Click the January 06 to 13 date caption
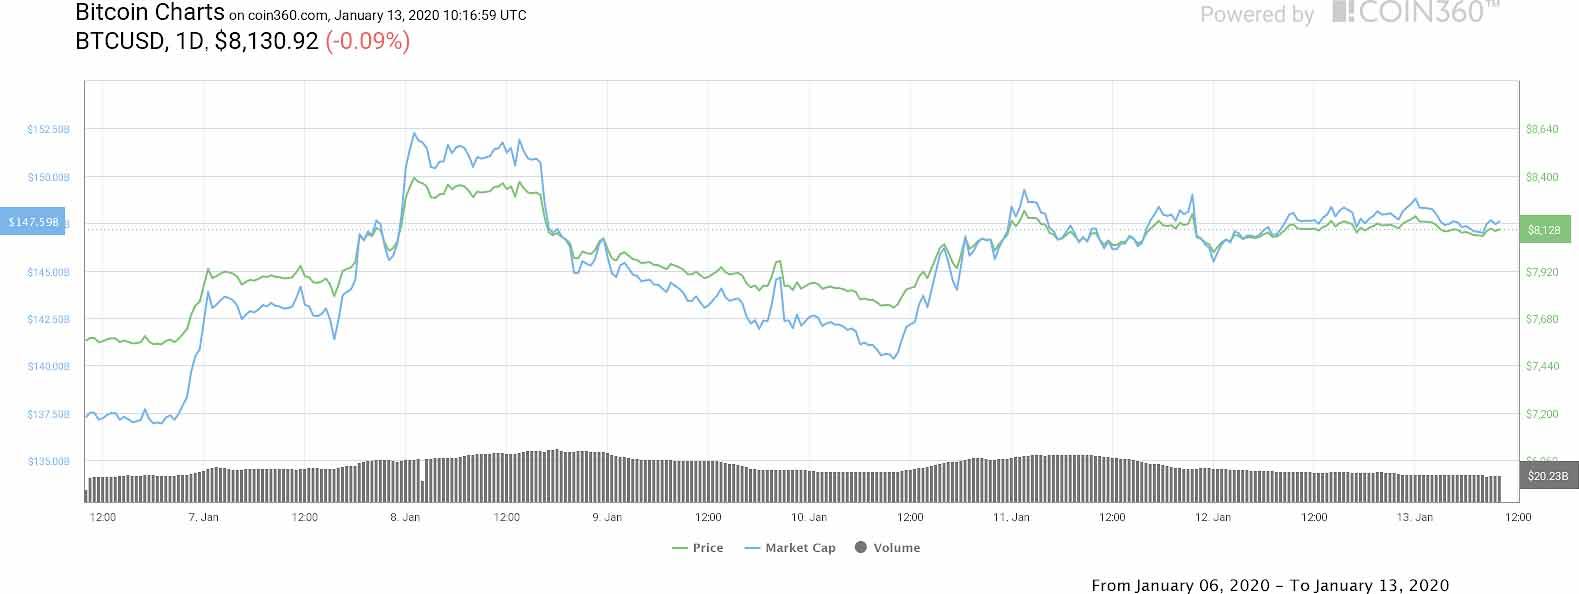The height and width of the screenshot is (594, 1579). tap(1269, 585)
